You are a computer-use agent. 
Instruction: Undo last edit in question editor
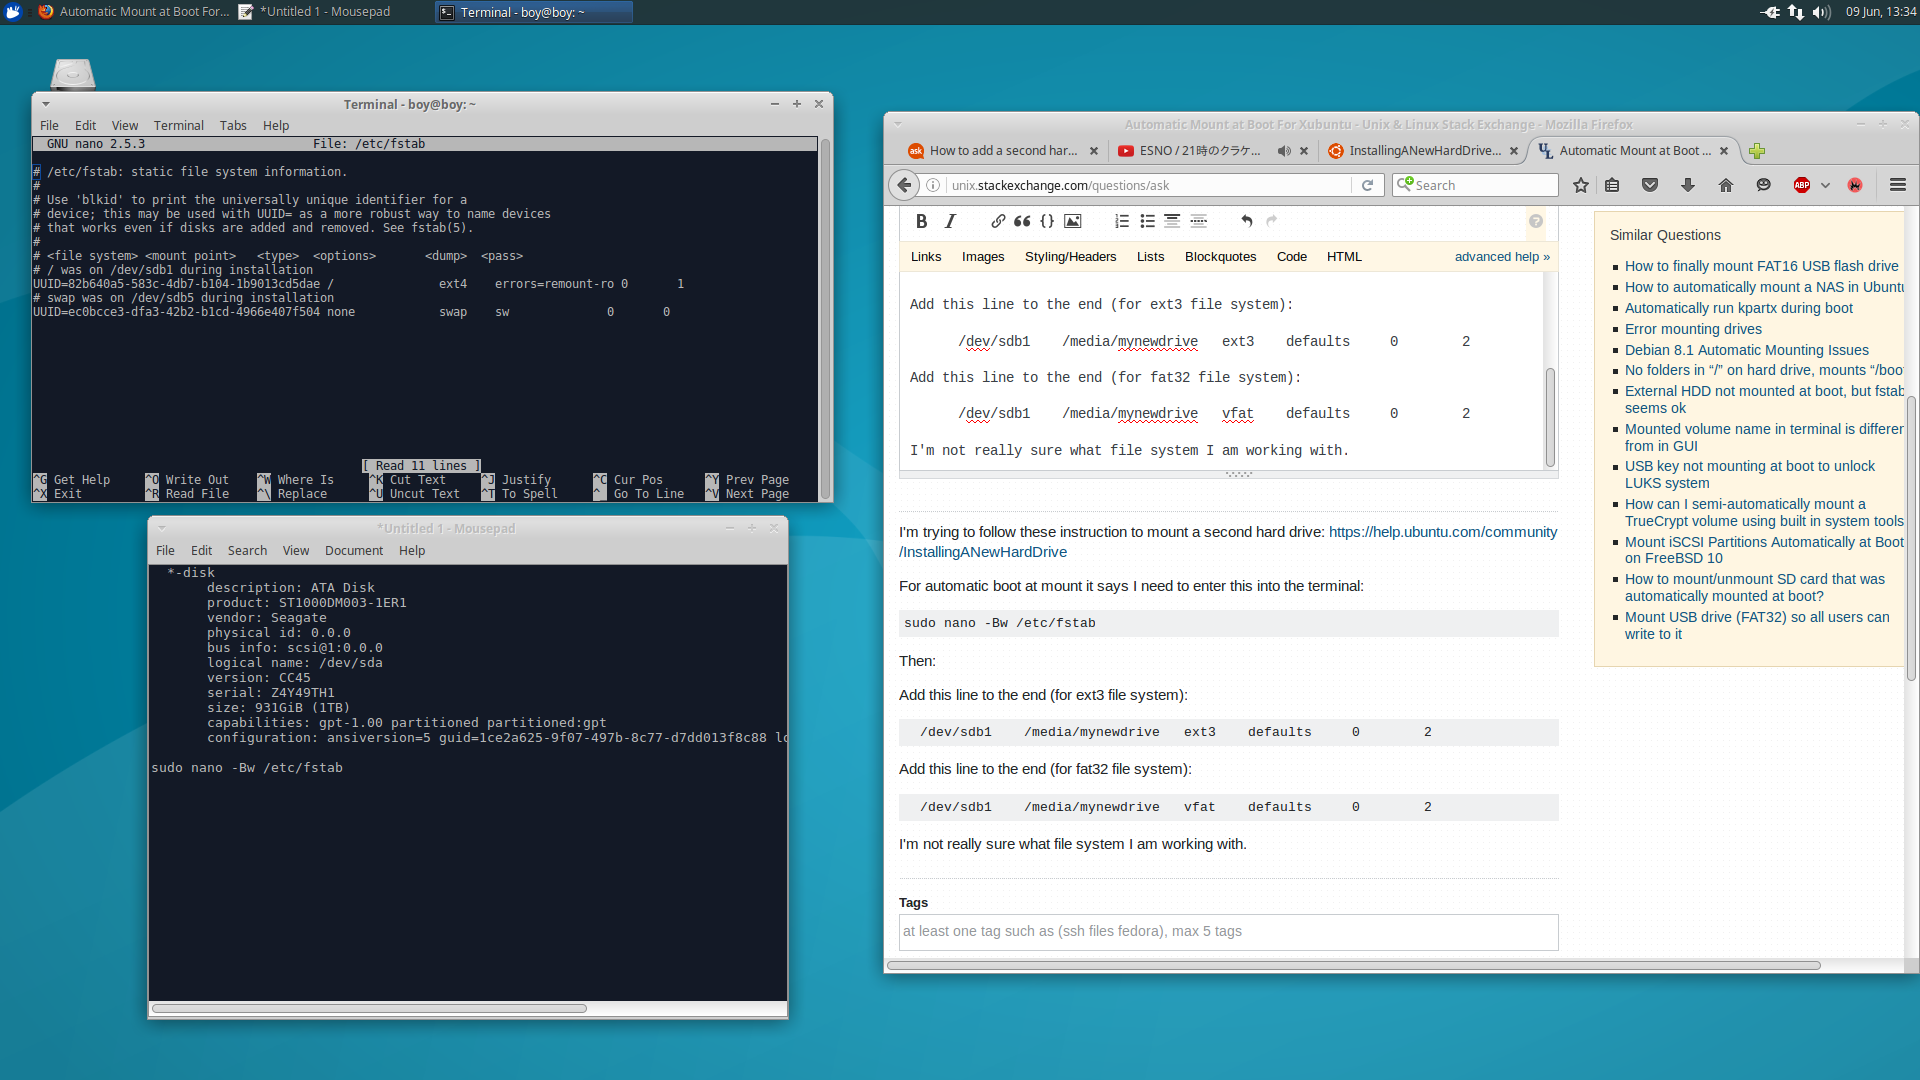[x=1247, y=221]
